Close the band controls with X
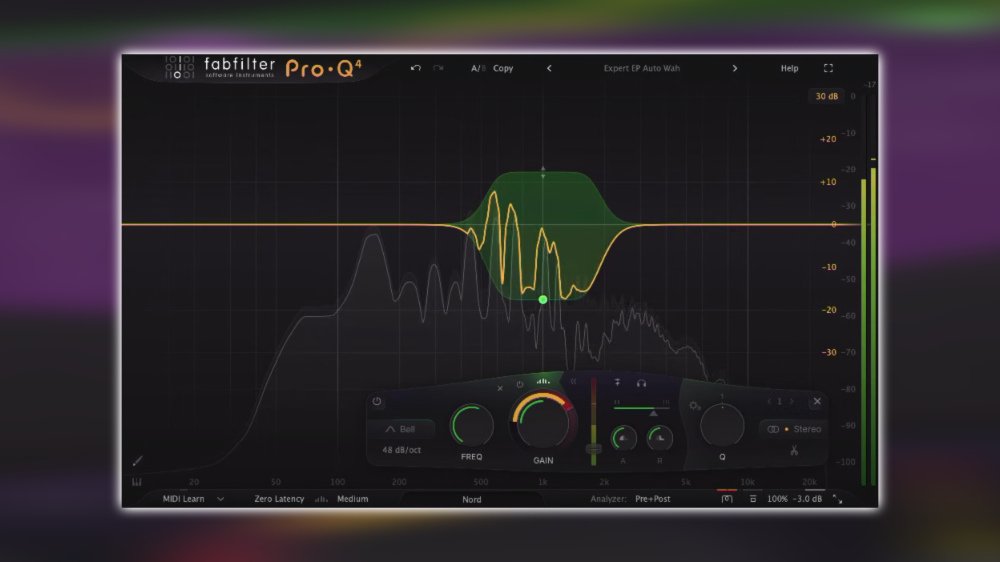The image size is (1000, 562). coord(817,401)
